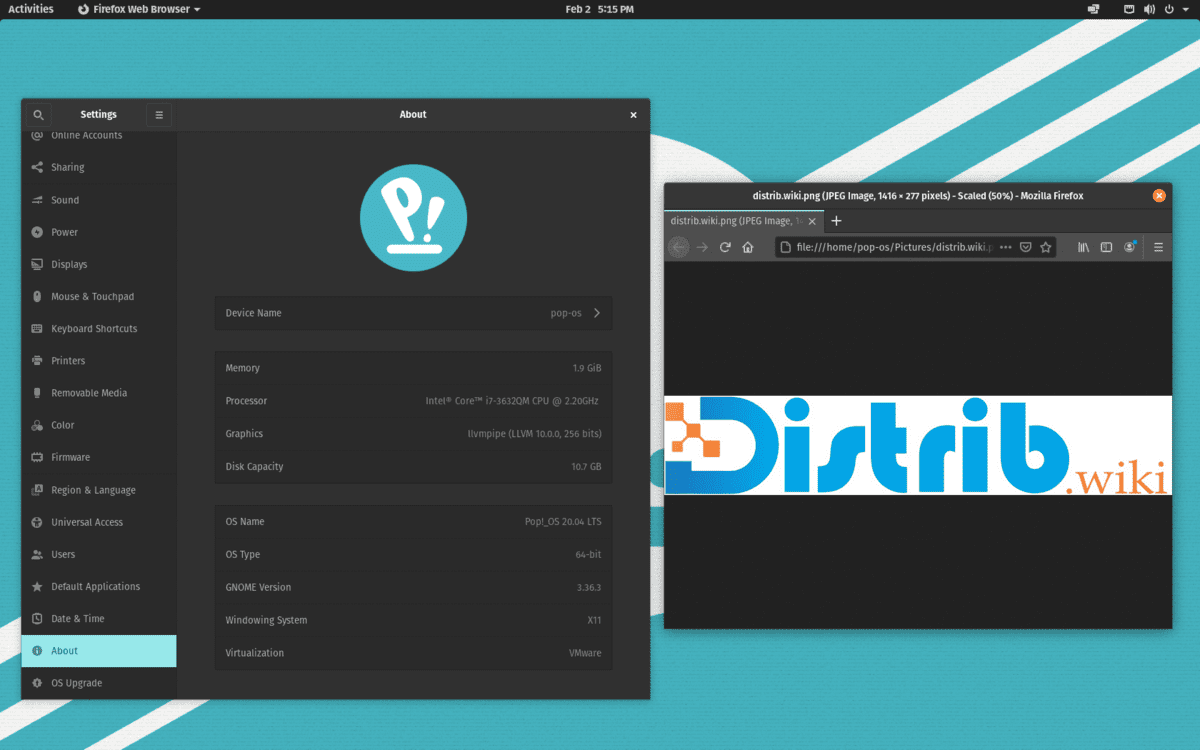Select the highlighted About entry

[x=99, y=651]
